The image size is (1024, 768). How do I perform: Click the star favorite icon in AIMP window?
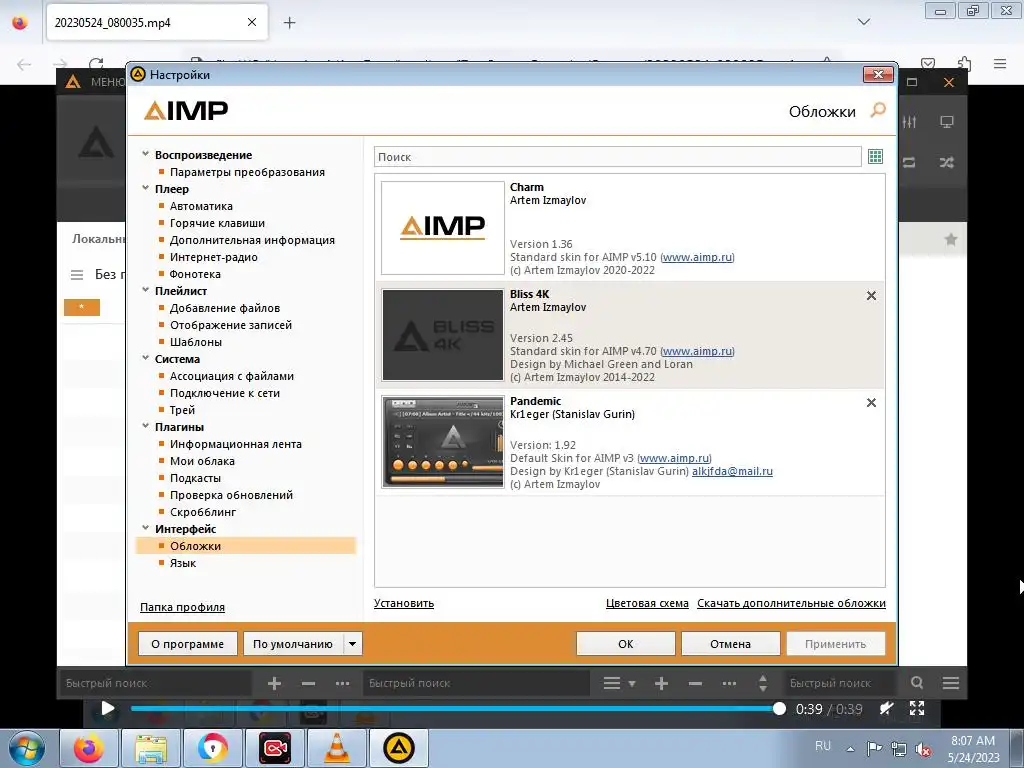(951, 240)
